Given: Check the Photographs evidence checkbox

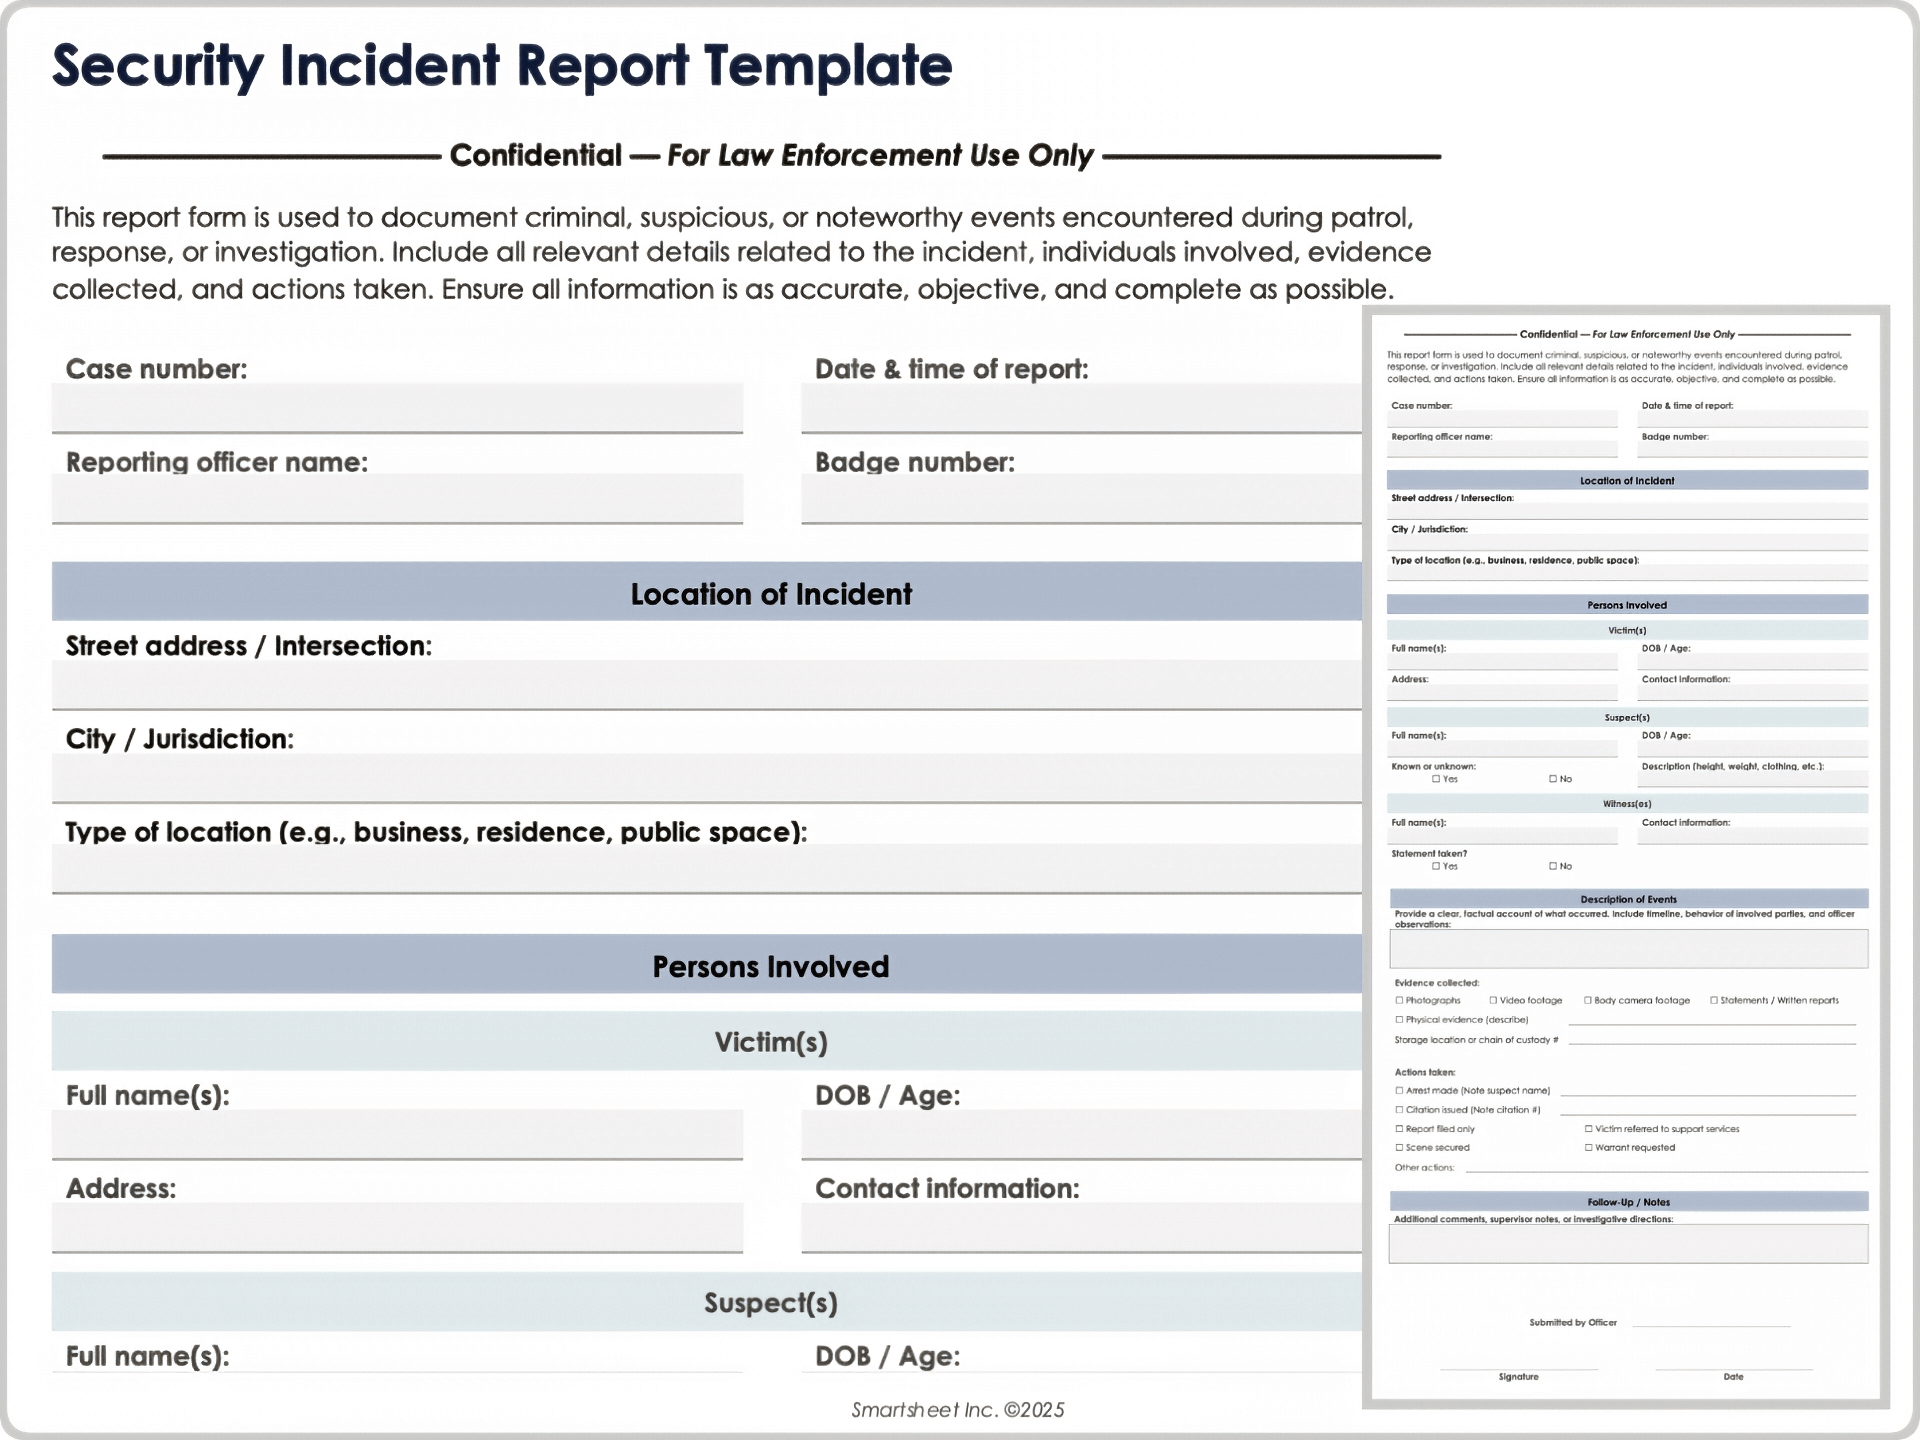Looking at the screenshot, I should (x=1399, y=1000).
